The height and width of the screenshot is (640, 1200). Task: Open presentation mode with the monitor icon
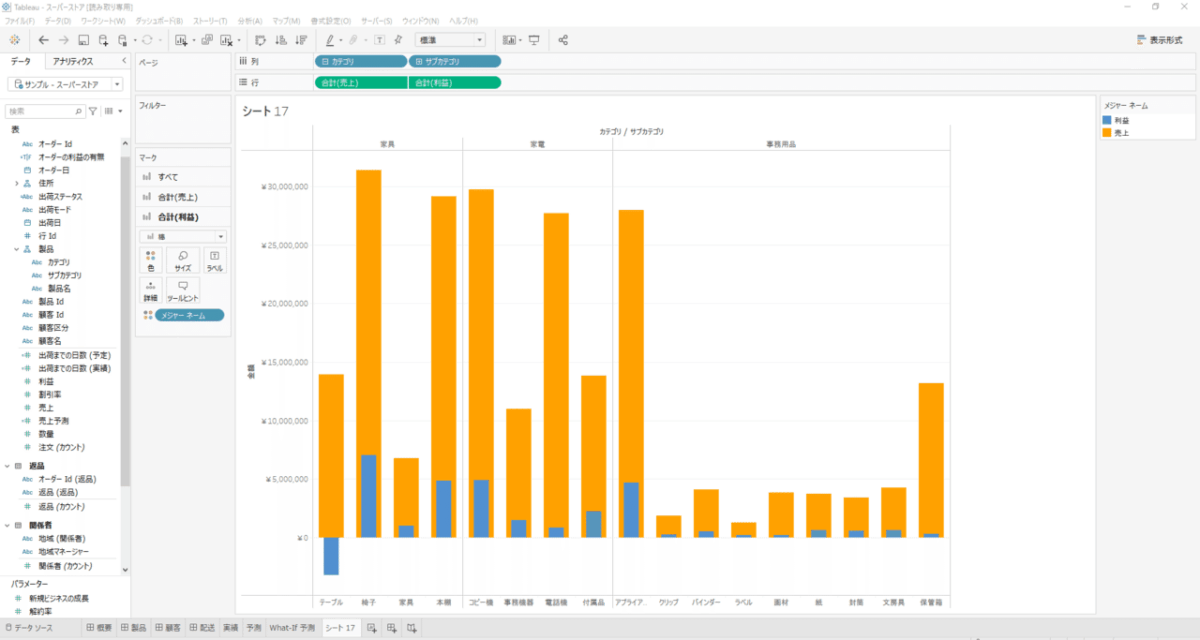pos(534,40)
